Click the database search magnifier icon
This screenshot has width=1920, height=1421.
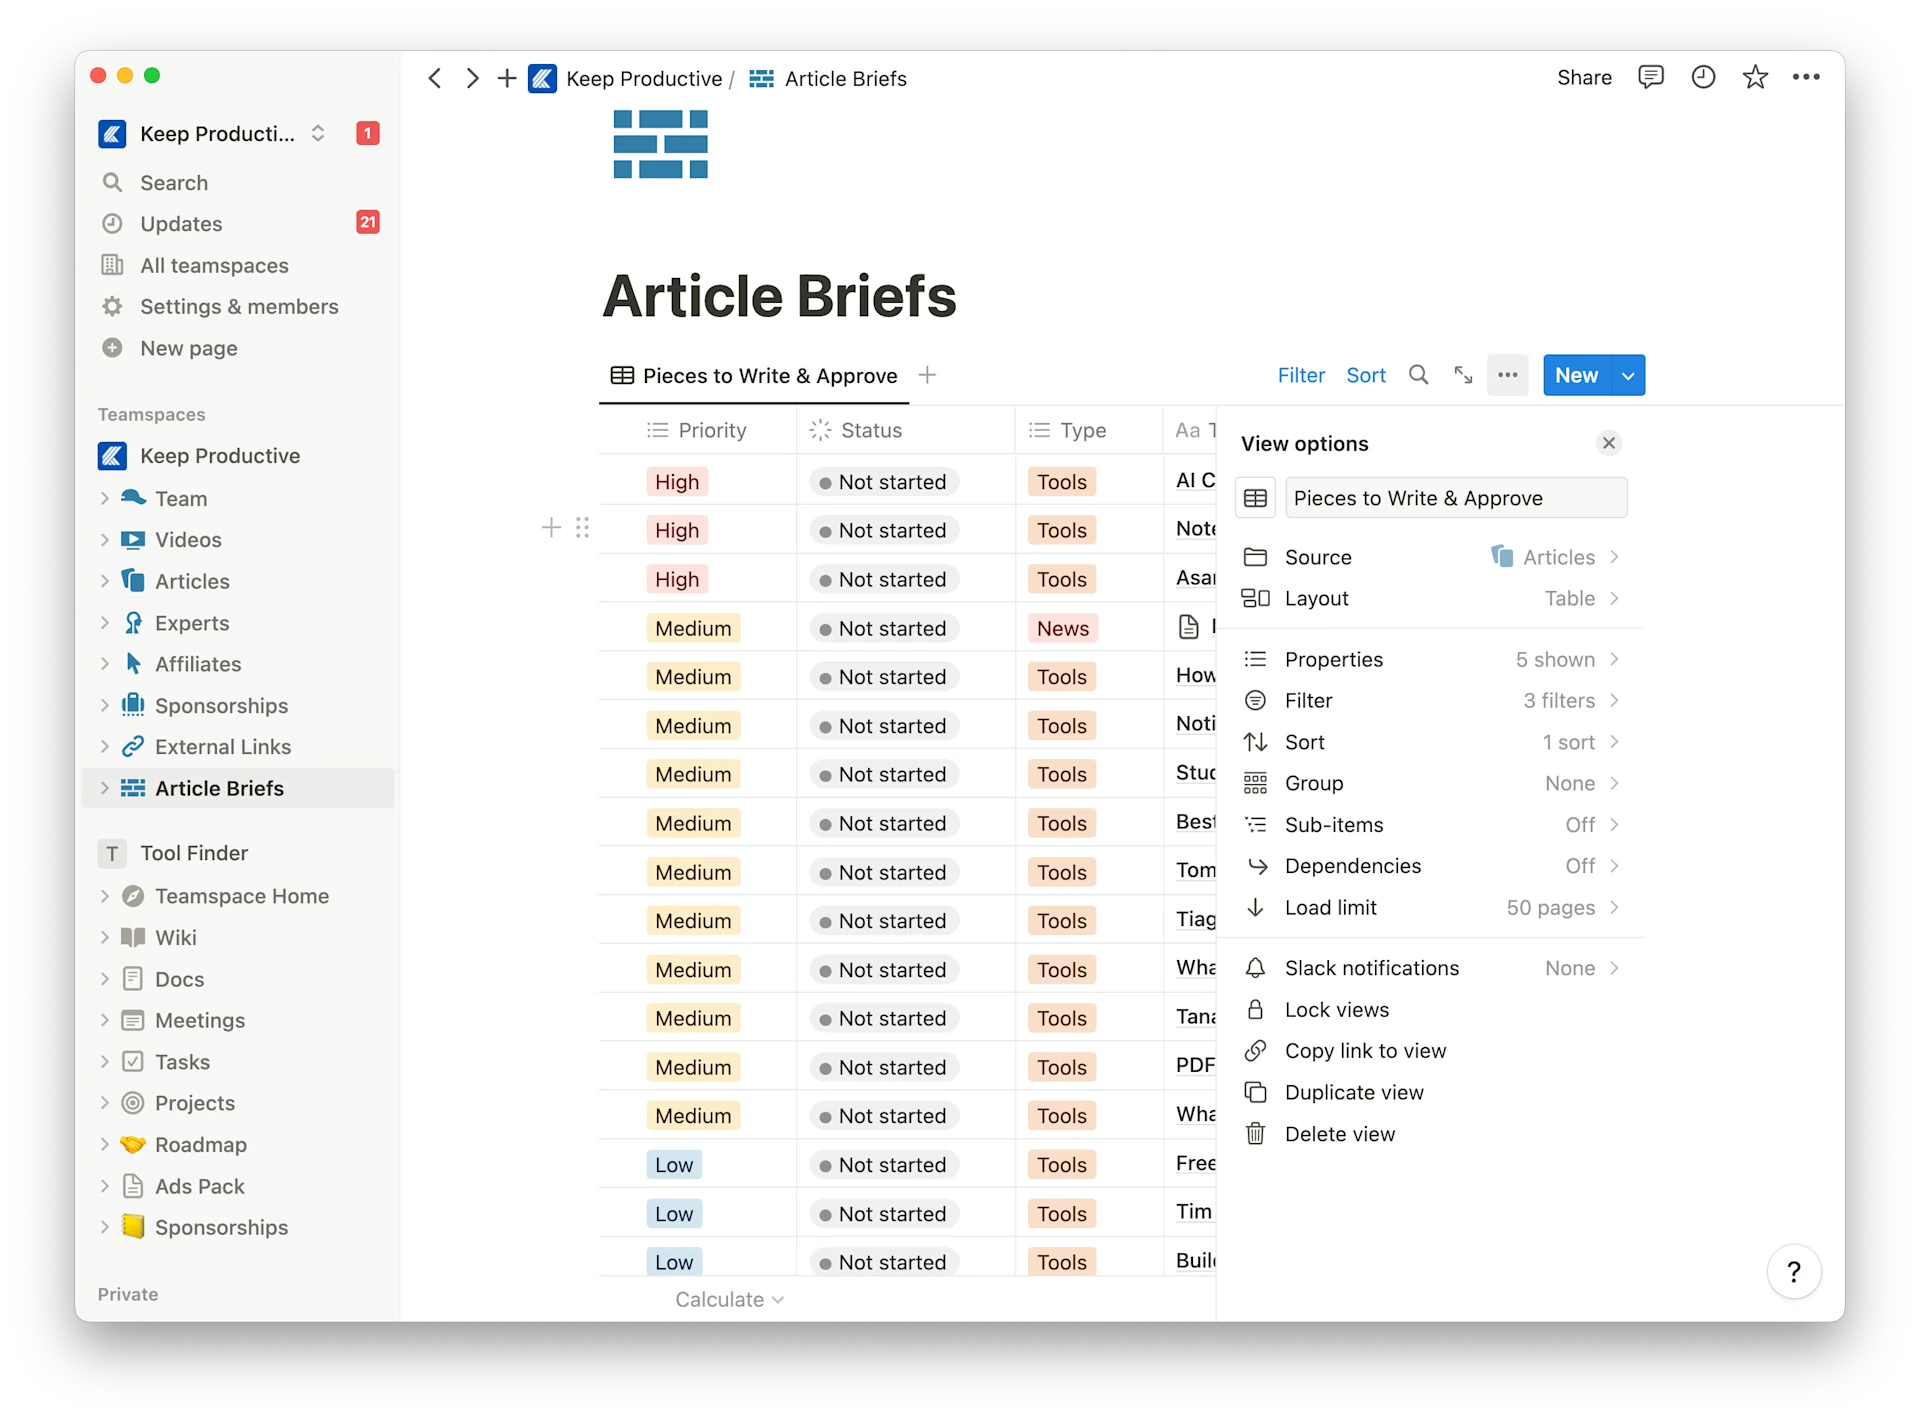1418,375
